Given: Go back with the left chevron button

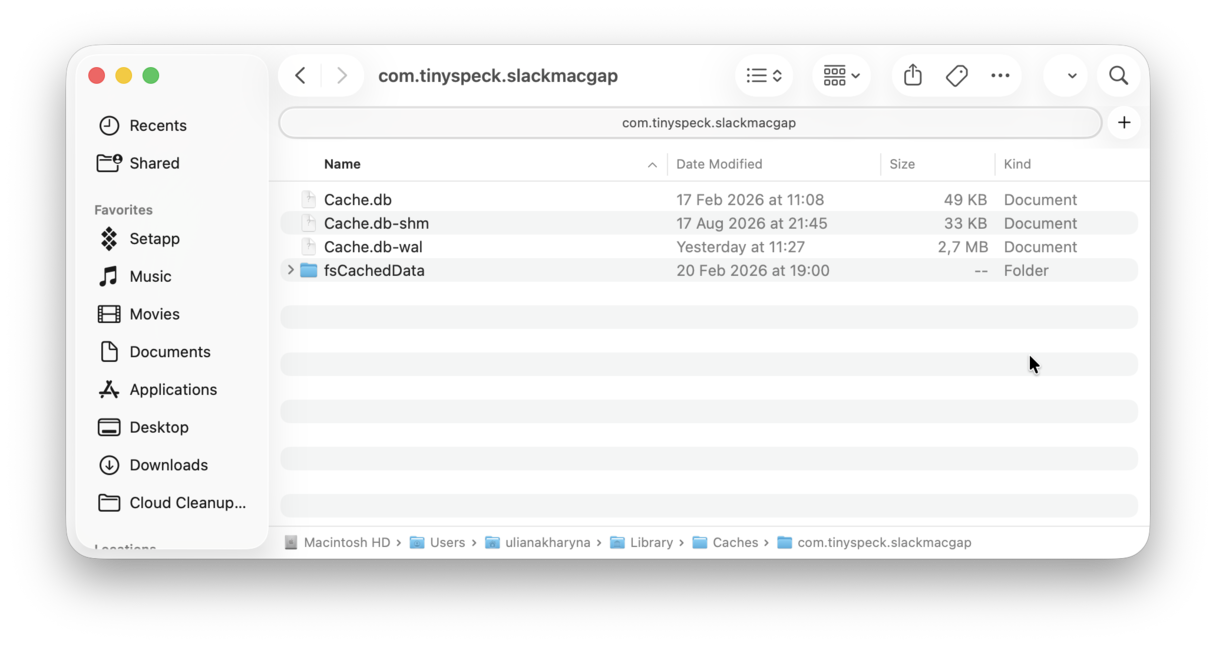Looking at the screenshot, I should 300,76.
